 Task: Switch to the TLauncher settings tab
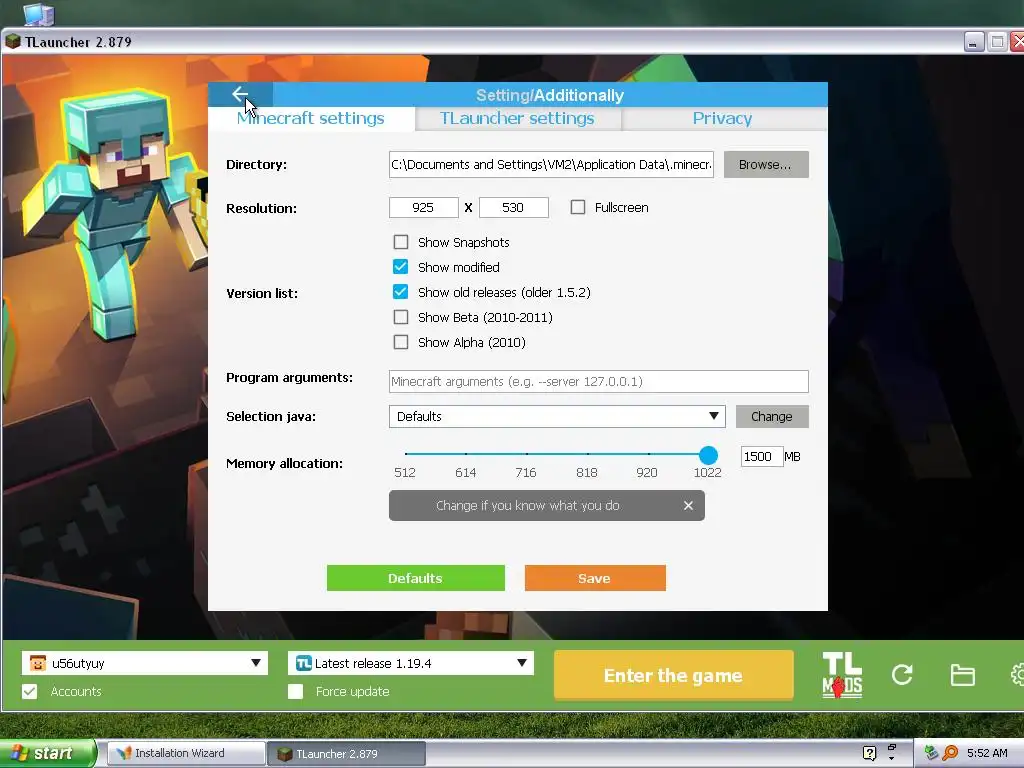[517, 119]
